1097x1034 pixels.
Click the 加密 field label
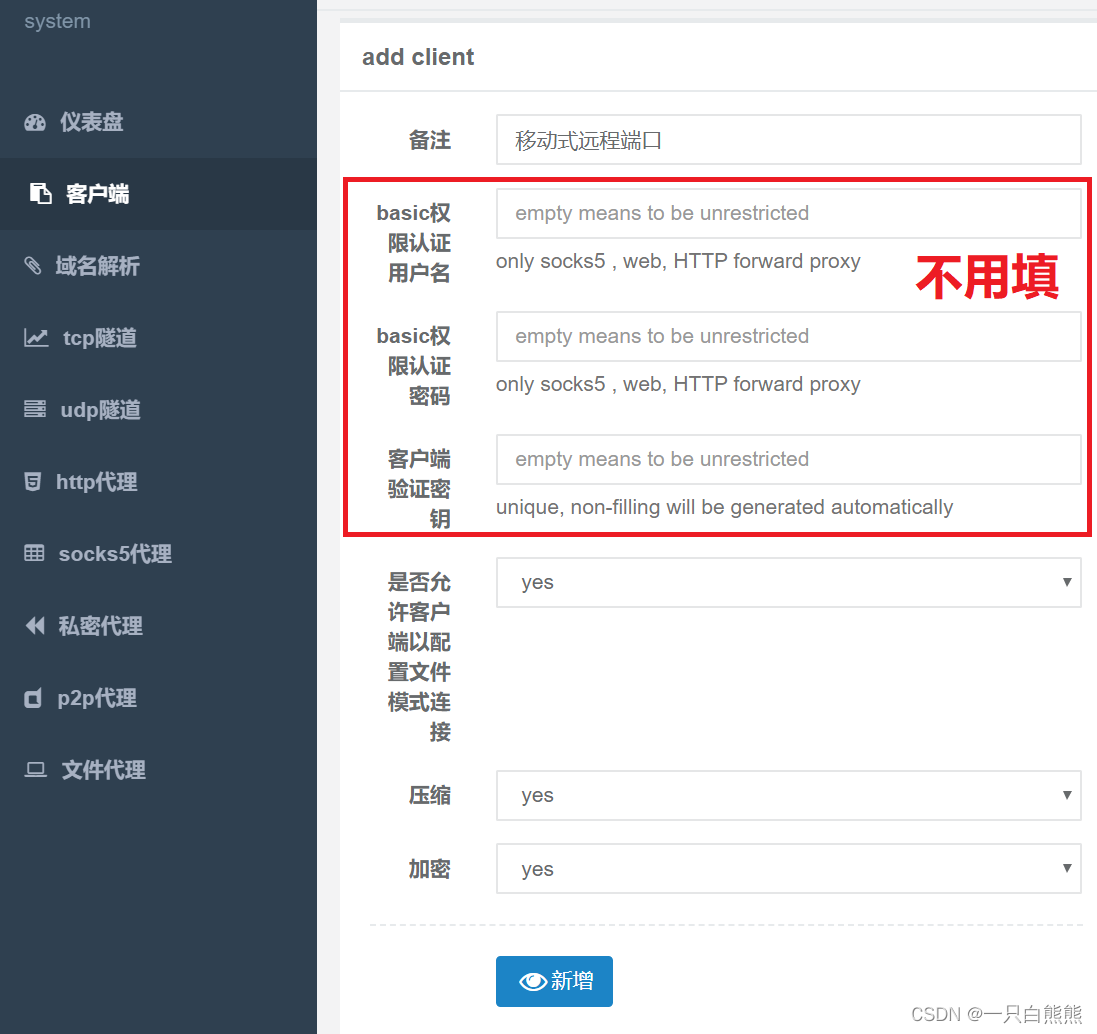(x=430, y=869)
